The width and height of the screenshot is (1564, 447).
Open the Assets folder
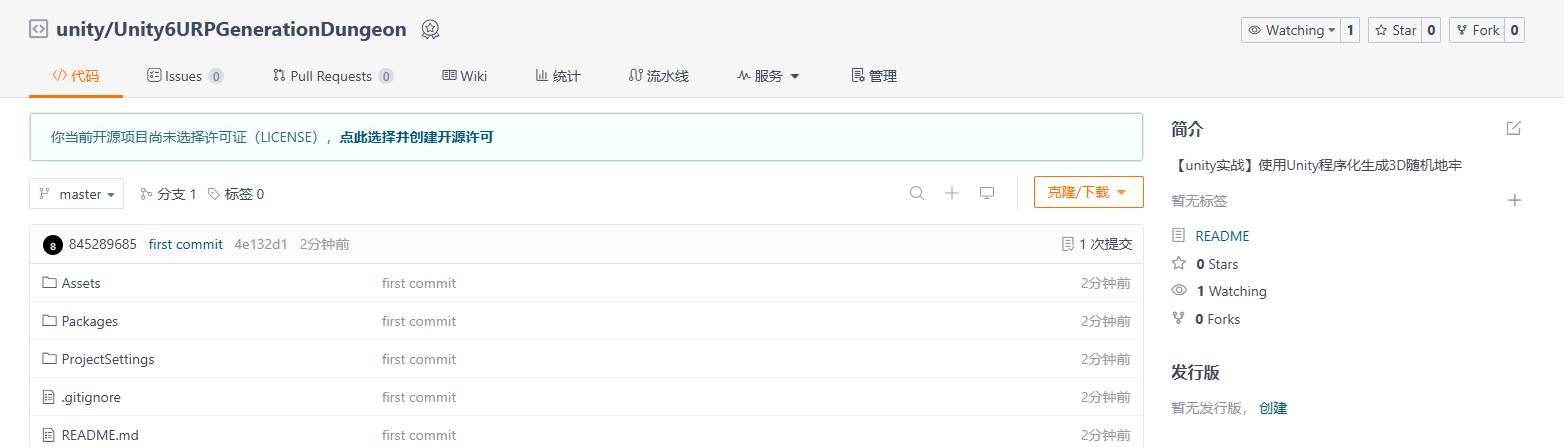(x=81, y=283)
